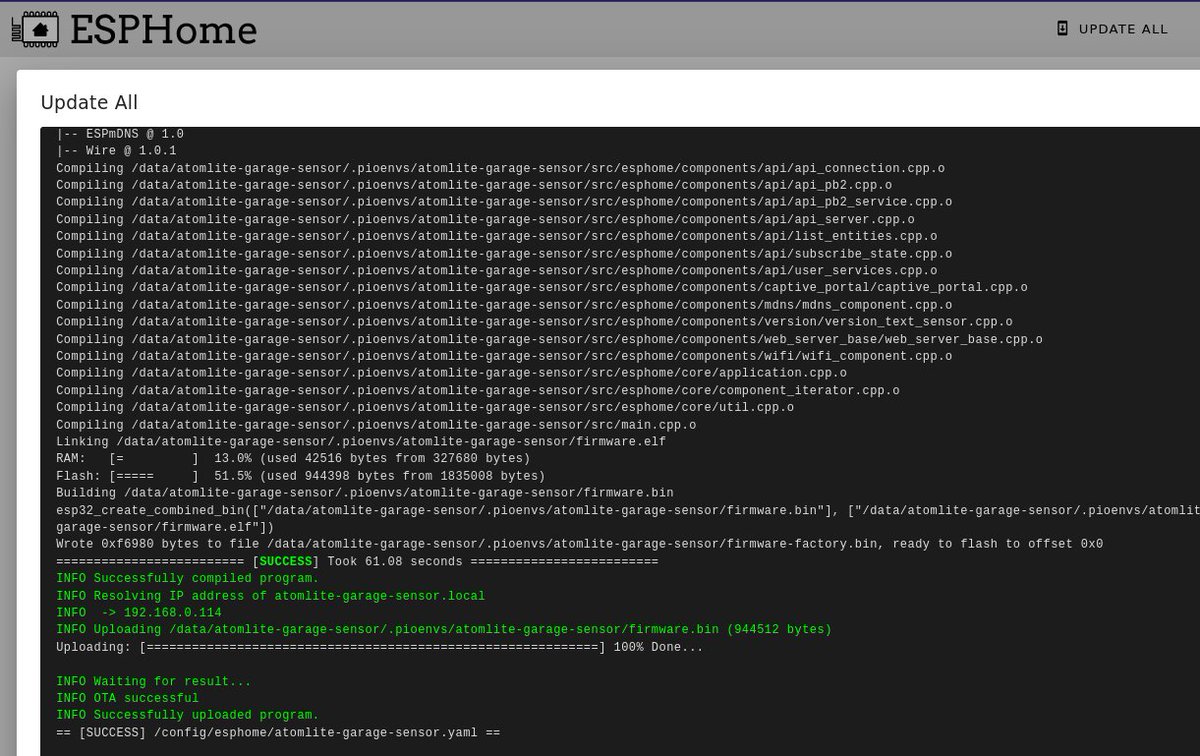1200x756 pixels.
Task: Select the api_pb2_service.cpp.o compile line
Action: (x=504, y=202)
